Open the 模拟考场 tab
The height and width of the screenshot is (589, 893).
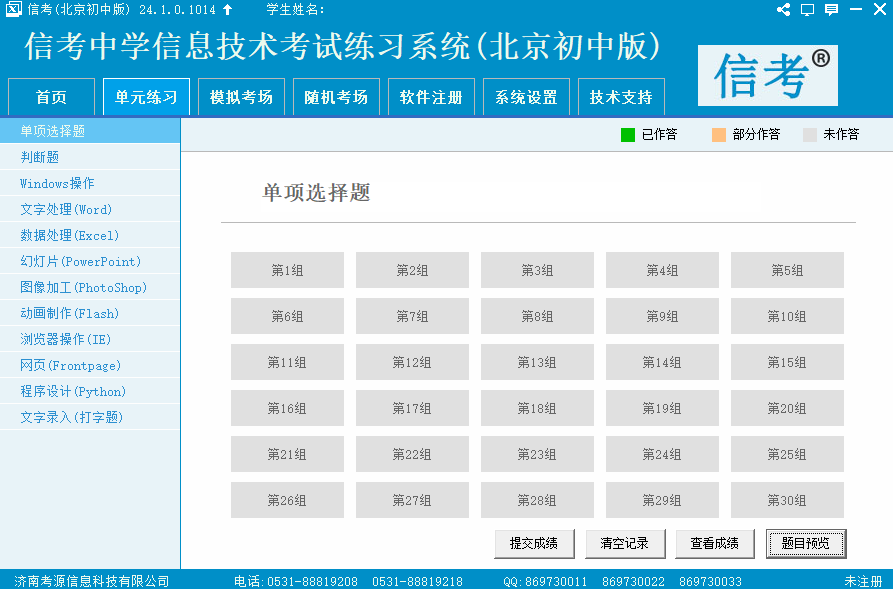(x=241, y=97)
